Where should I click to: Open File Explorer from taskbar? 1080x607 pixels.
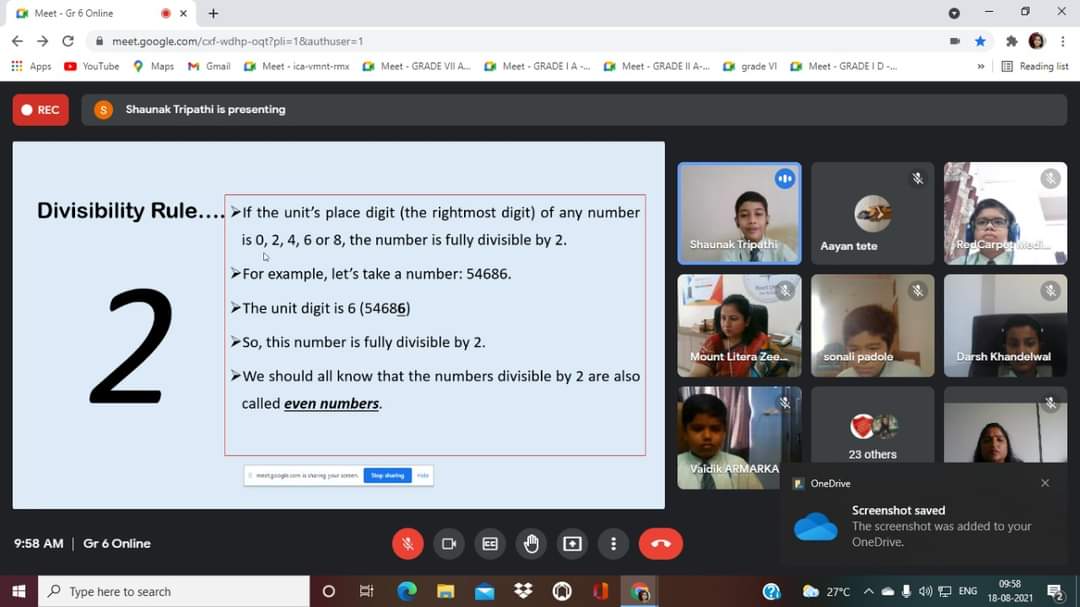[446, 591]
